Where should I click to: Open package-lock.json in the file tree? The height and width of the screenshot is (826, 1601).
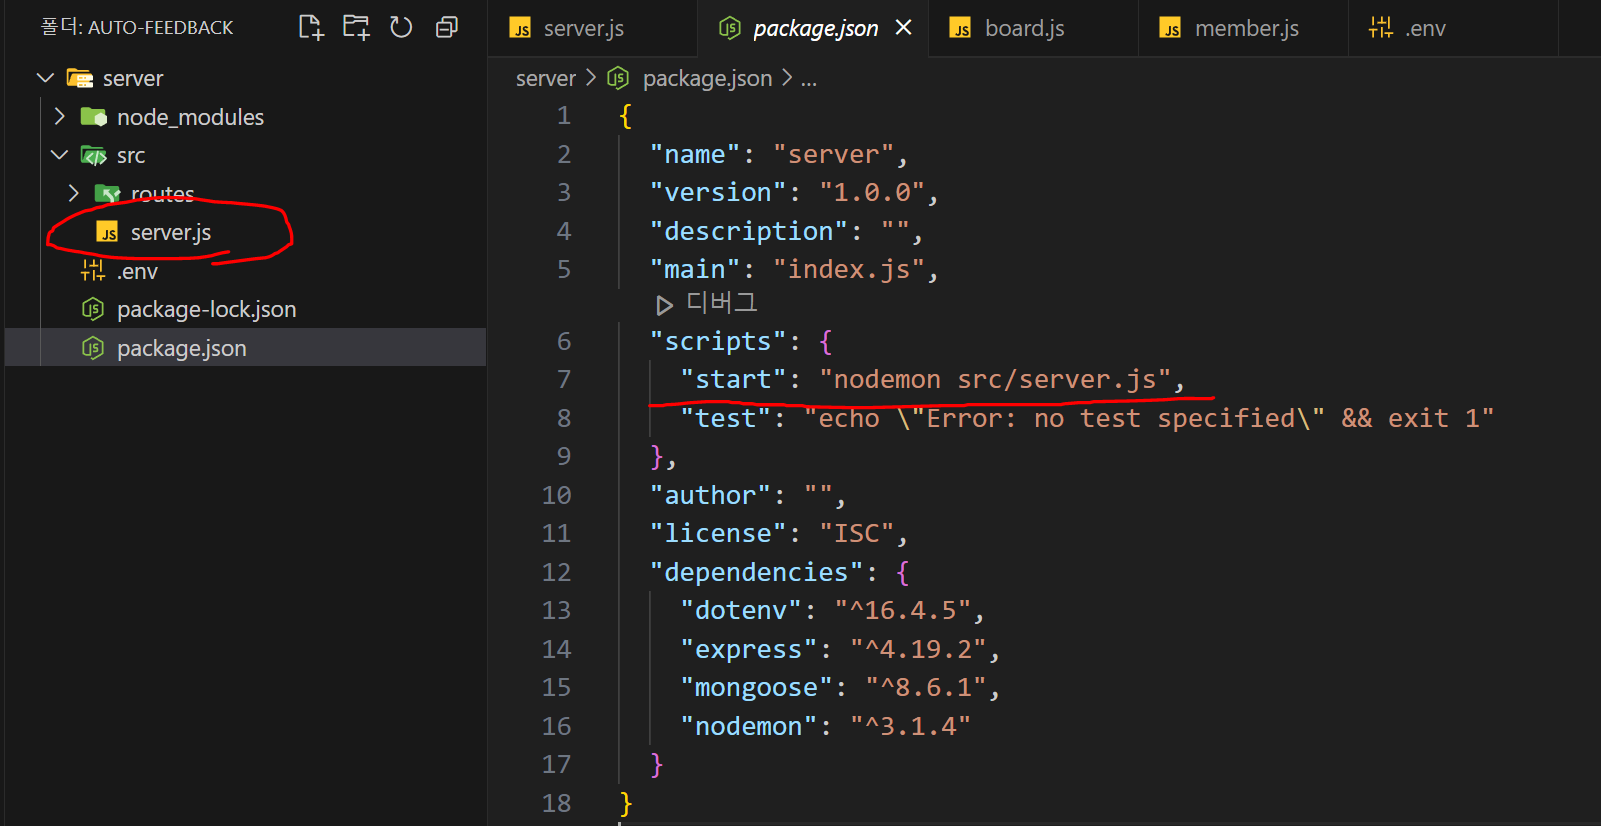207,310
